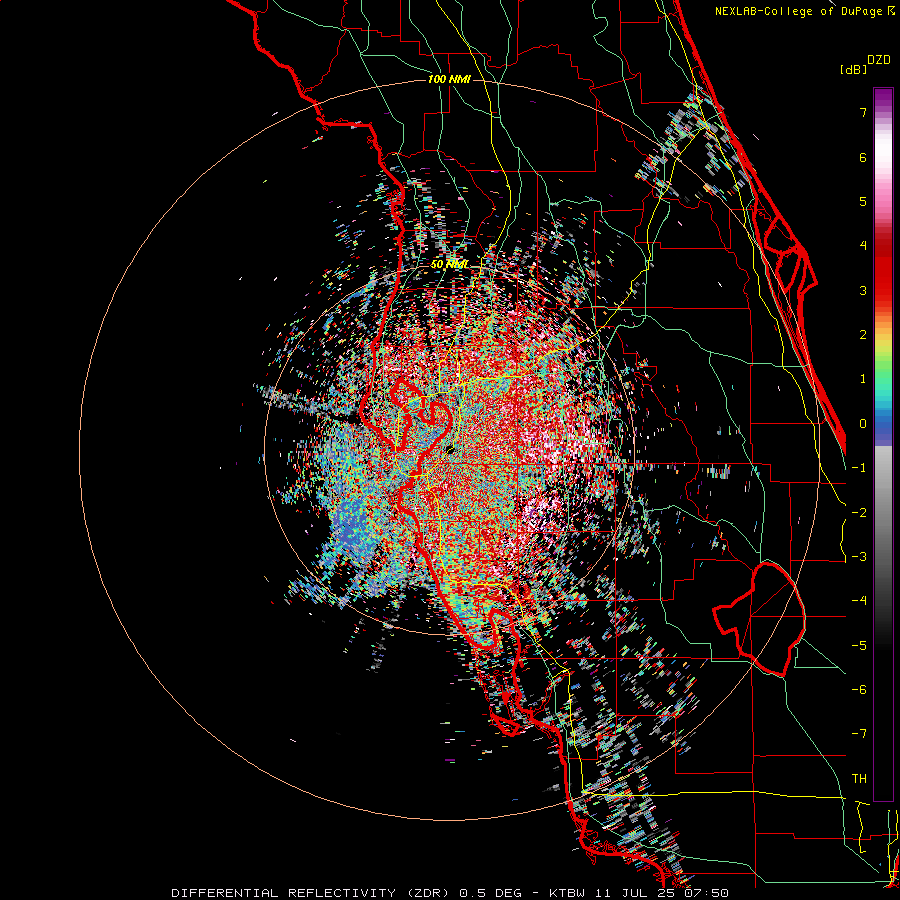This screenshot has width=900, height=900.
Task: Click the -7 dB scale tick label
Action: [x=859, y=734]
